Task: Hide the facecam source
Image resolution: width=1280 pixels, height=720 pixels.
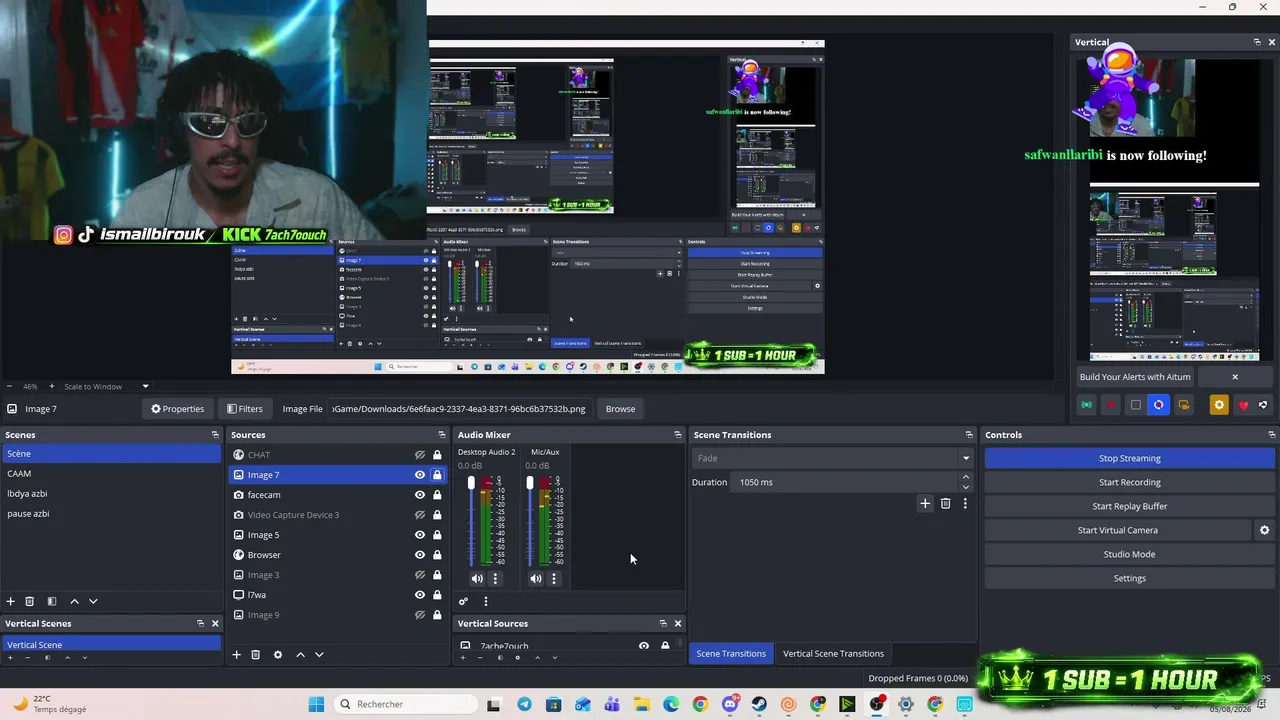Action: click(420, 495)
